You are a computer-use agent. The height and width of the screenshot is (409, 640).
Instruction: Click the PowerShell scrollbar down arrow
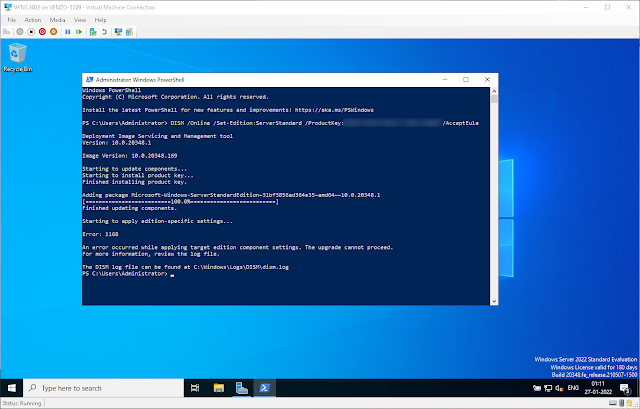[x=494, y=301]
